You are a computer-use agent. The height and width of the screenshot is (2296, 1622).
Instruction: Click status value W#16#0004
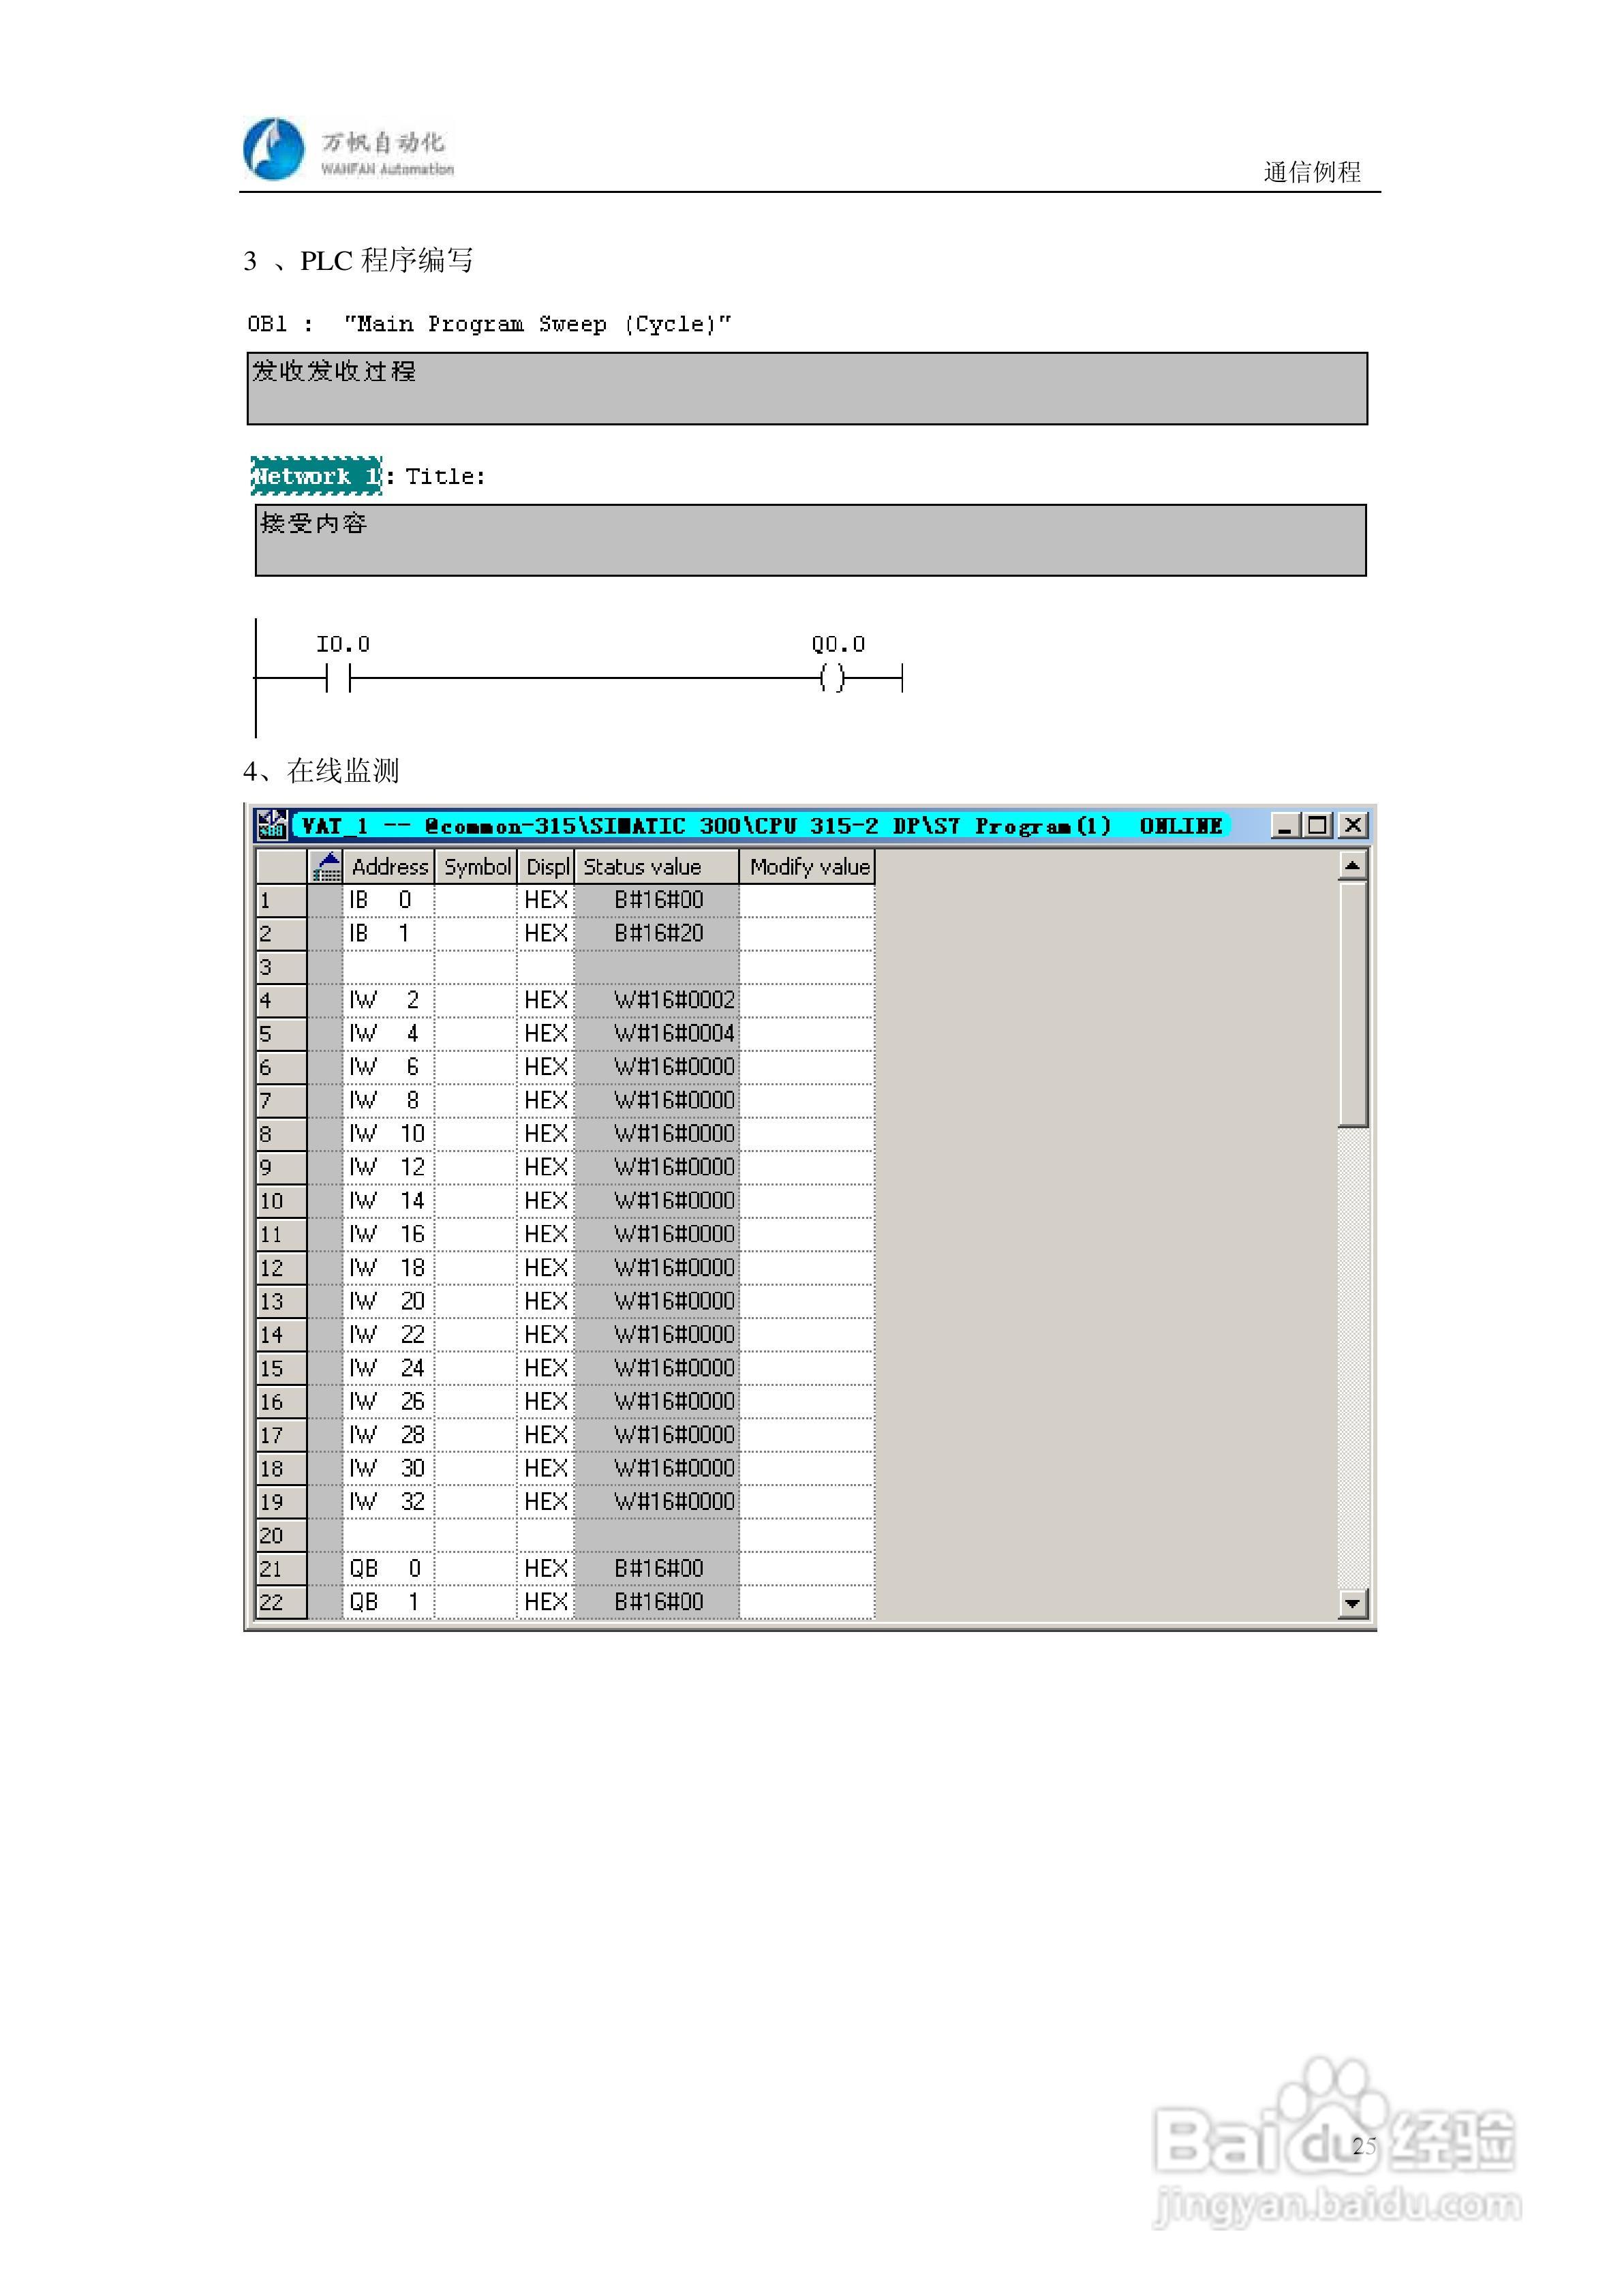657,1034
